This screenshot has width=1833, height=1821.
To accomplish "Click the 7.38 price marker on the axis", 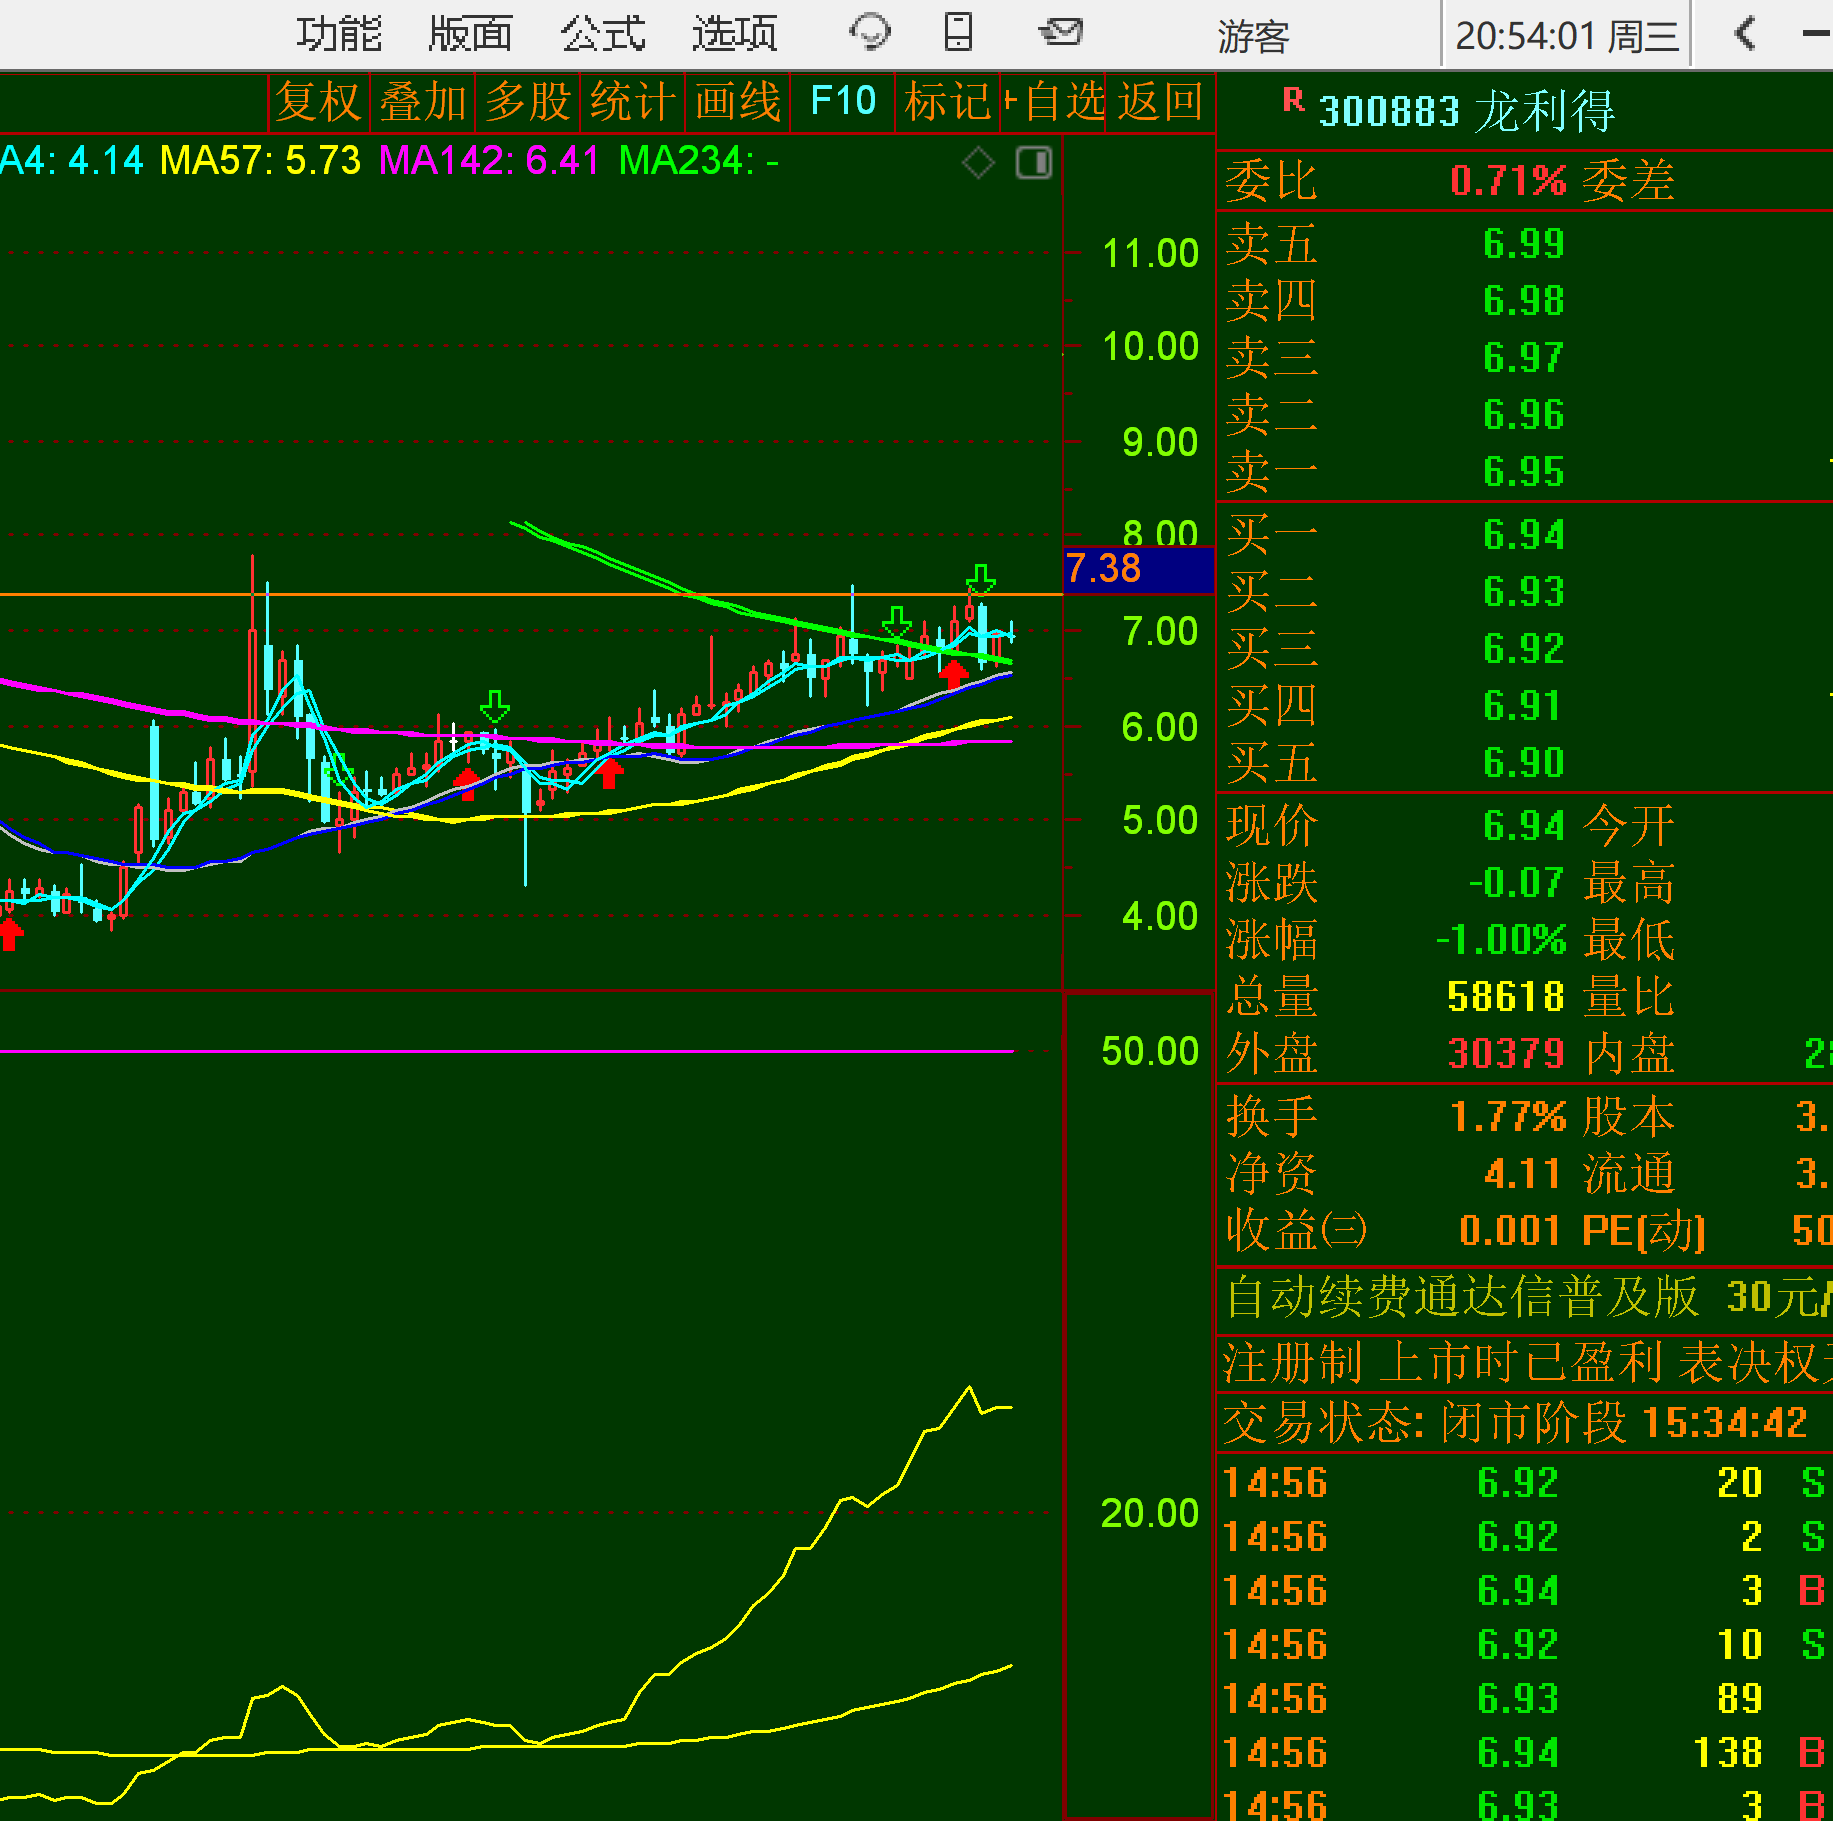I will (x=1137, y=569).
